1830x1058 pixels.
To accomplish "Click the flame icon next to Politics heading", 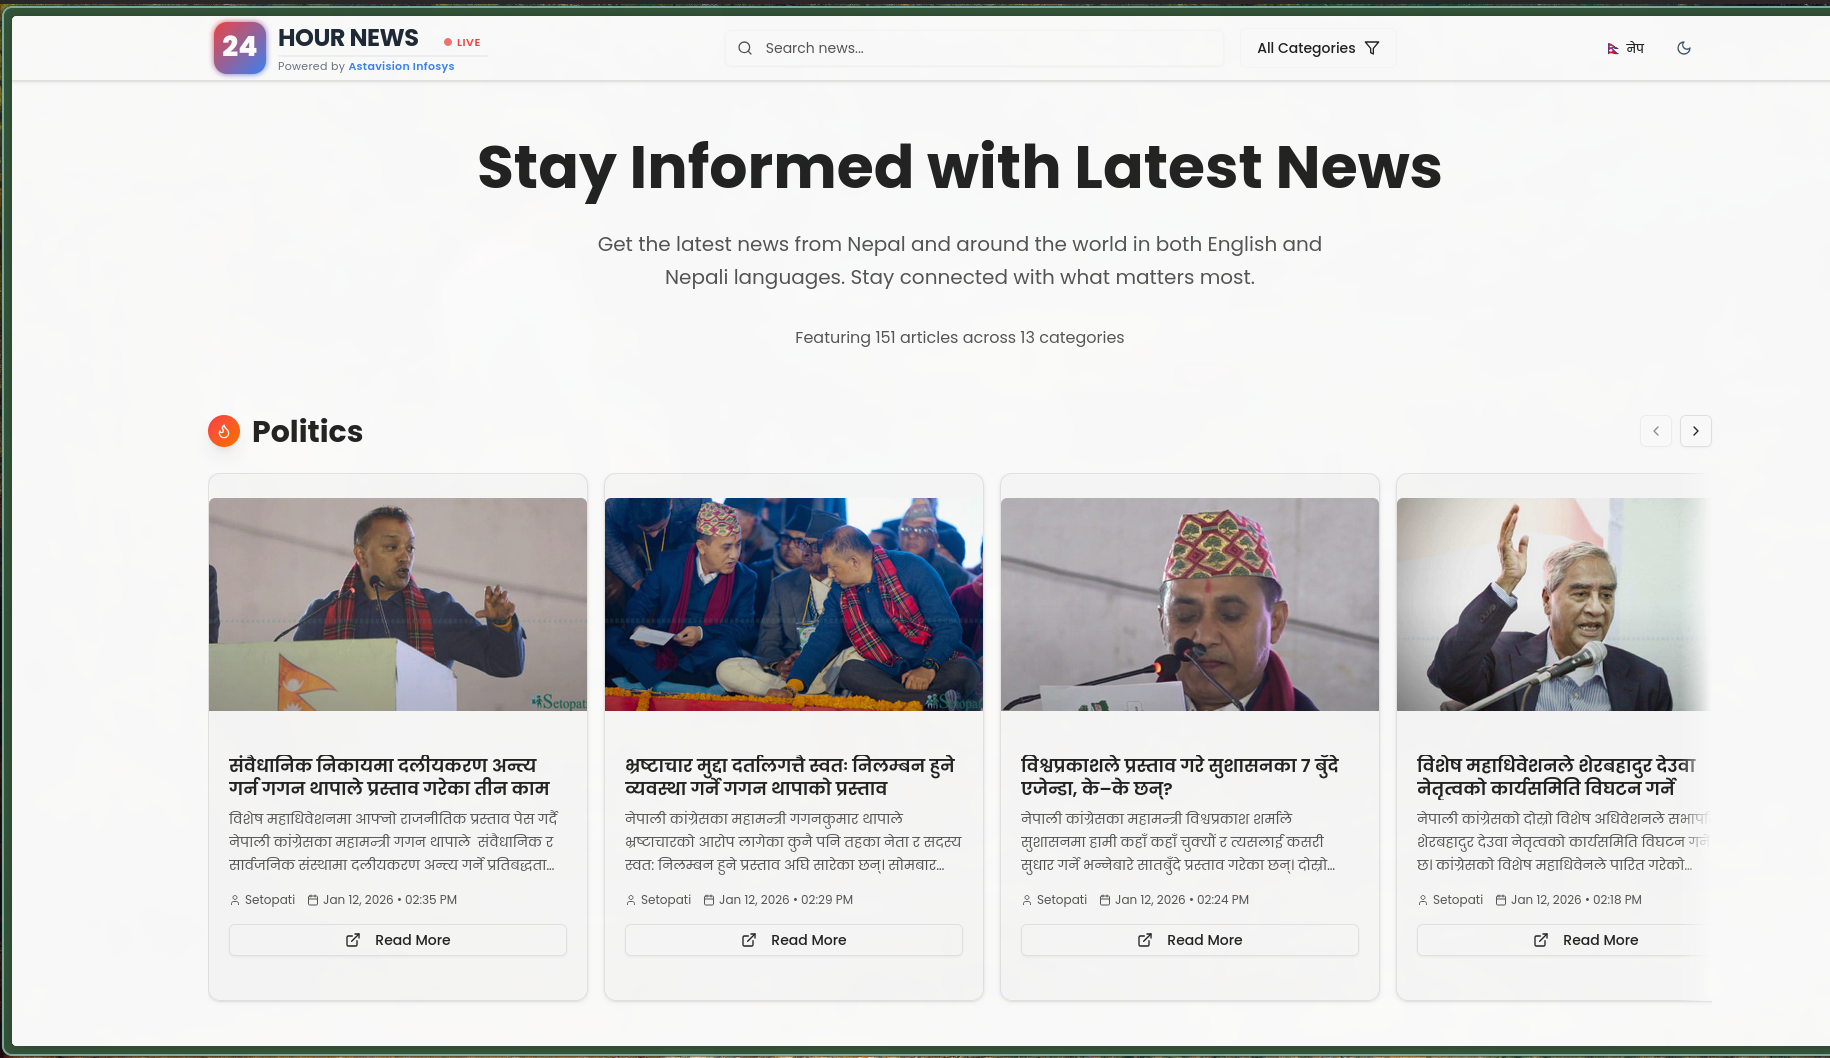I will pyautogui.click(x=224, y=431).
